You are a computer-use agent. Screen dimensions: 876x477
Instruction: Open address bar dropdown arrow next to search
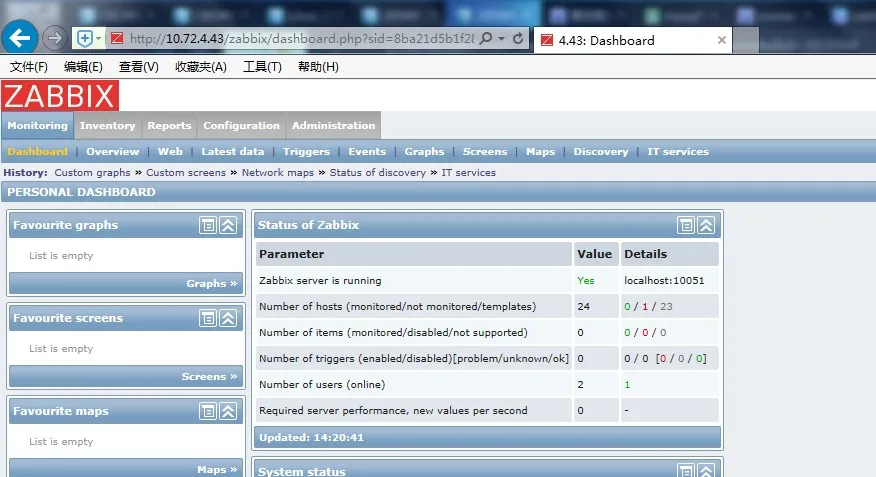pyautogui.click(x=501, y=39)
